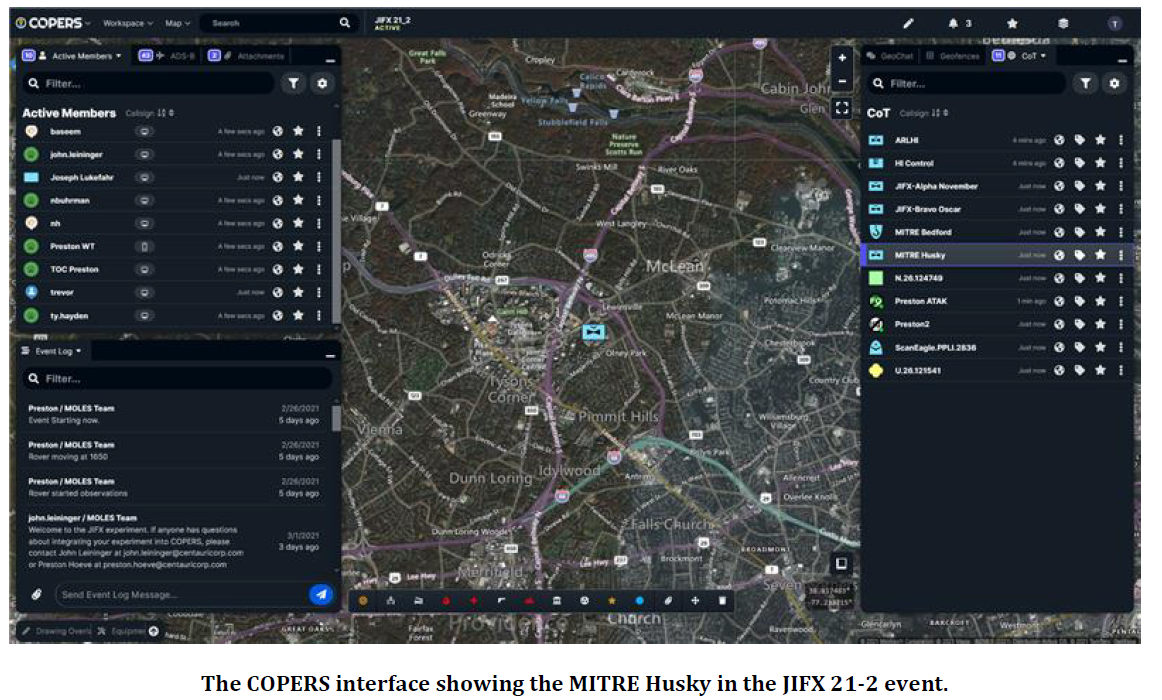Open the Map dropdown menu
1162x700 pixels.
pos(177,23)
